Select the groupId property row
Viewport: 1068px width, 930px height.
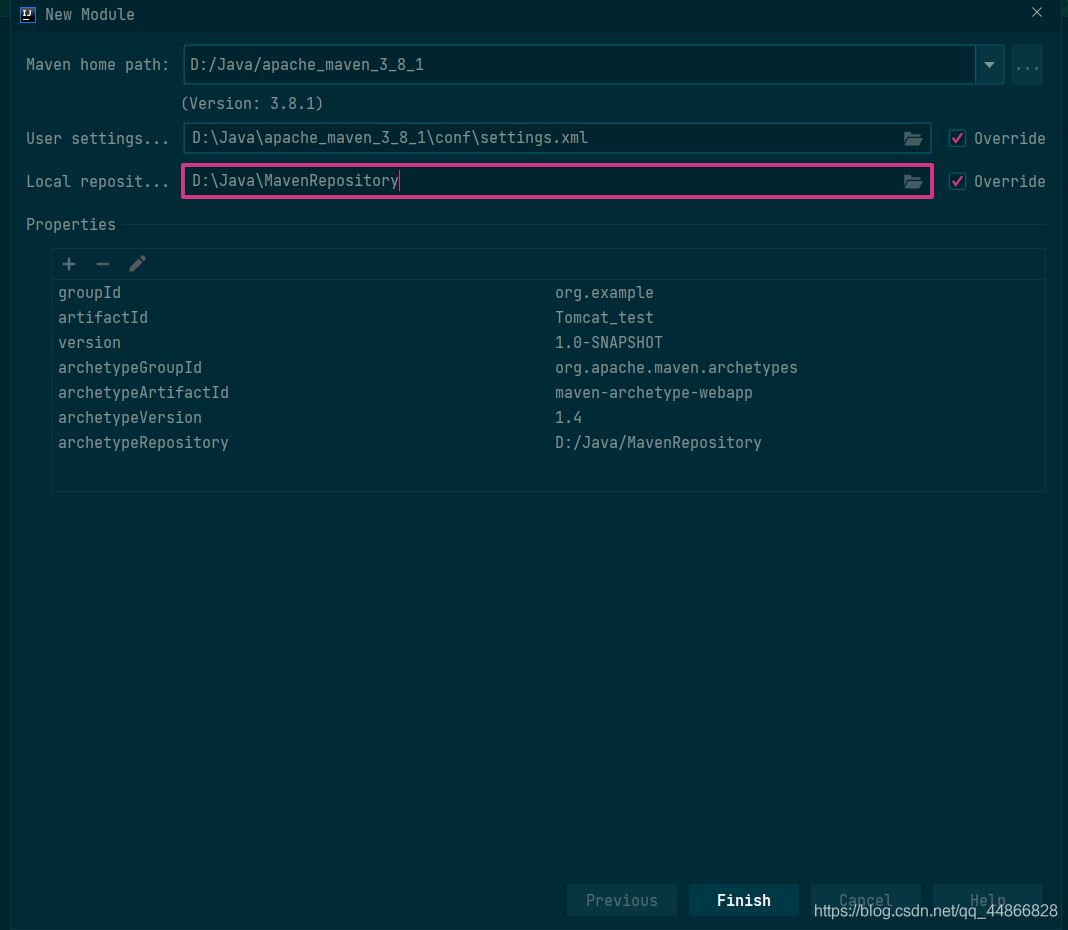coord(300,293)
